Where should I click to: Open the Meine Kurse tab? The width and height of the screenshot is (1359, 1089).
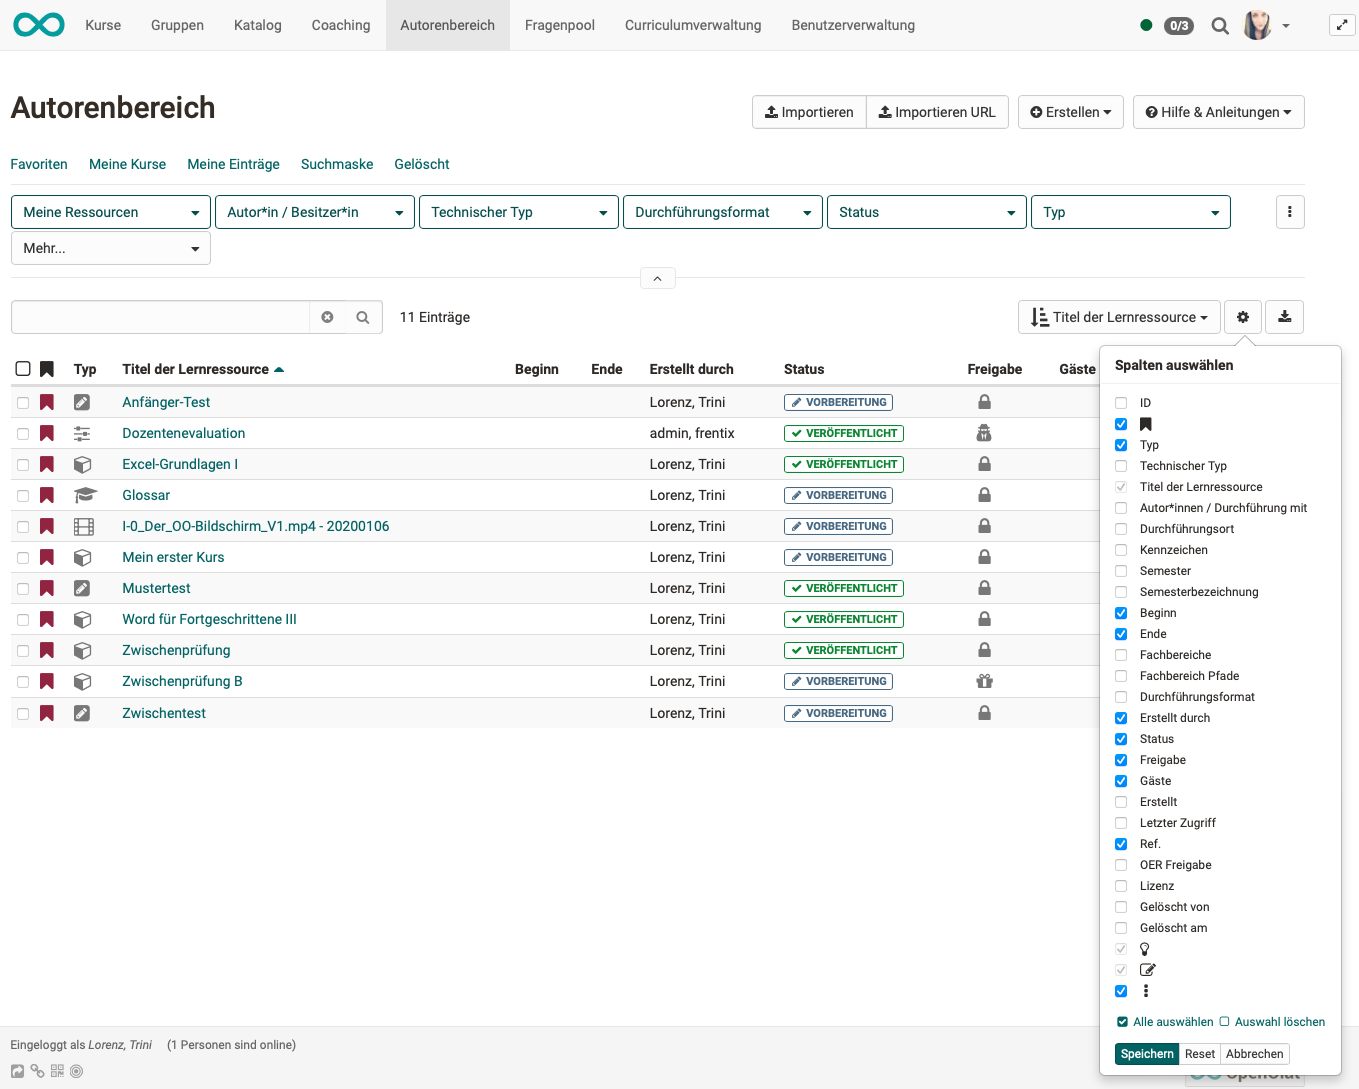pyautogui.click(x=127, y=164)
